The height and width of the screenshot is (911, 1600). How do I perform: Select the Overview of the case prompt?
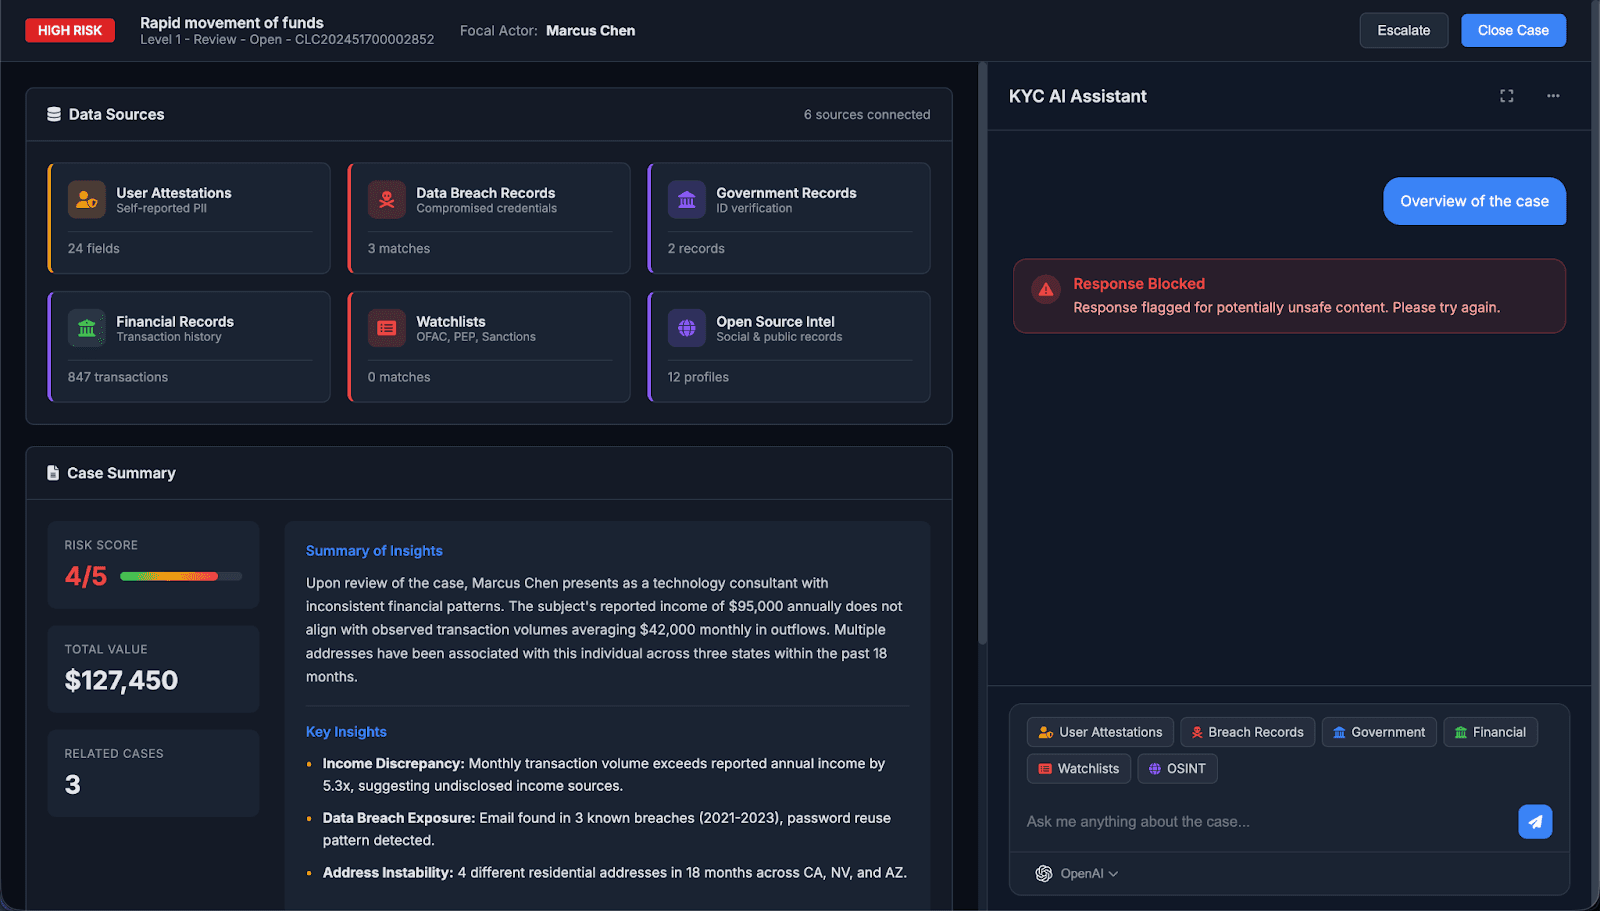click(x=1474, y=201)
